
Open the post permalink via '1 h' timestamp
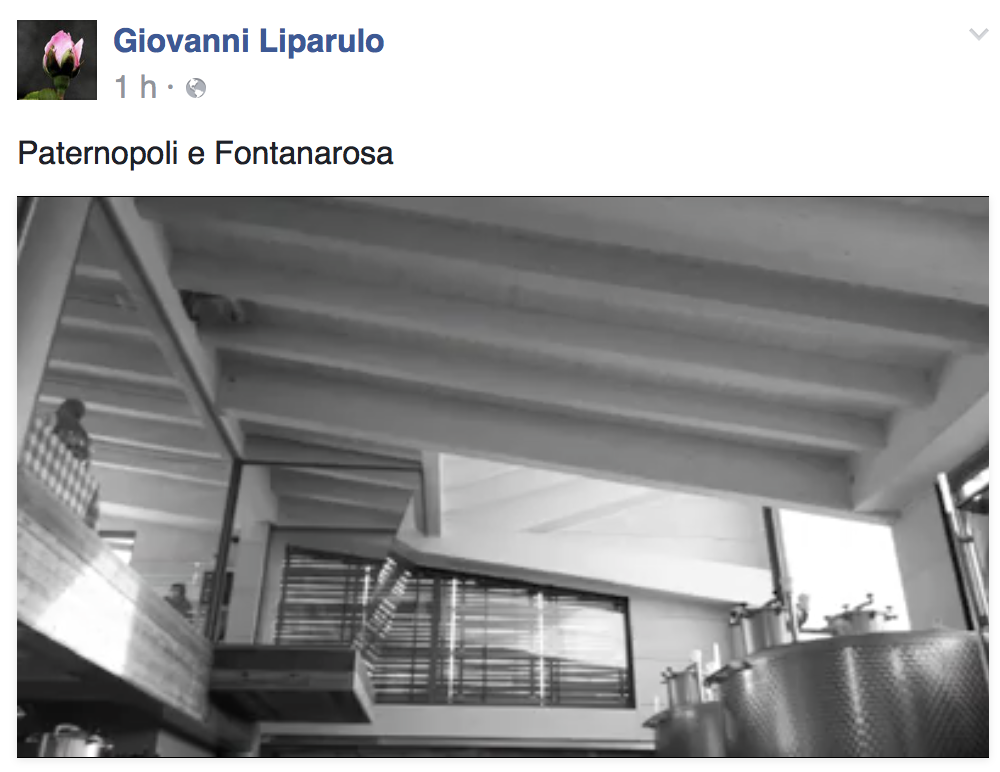pyautogui.click(x=135, y=87)
